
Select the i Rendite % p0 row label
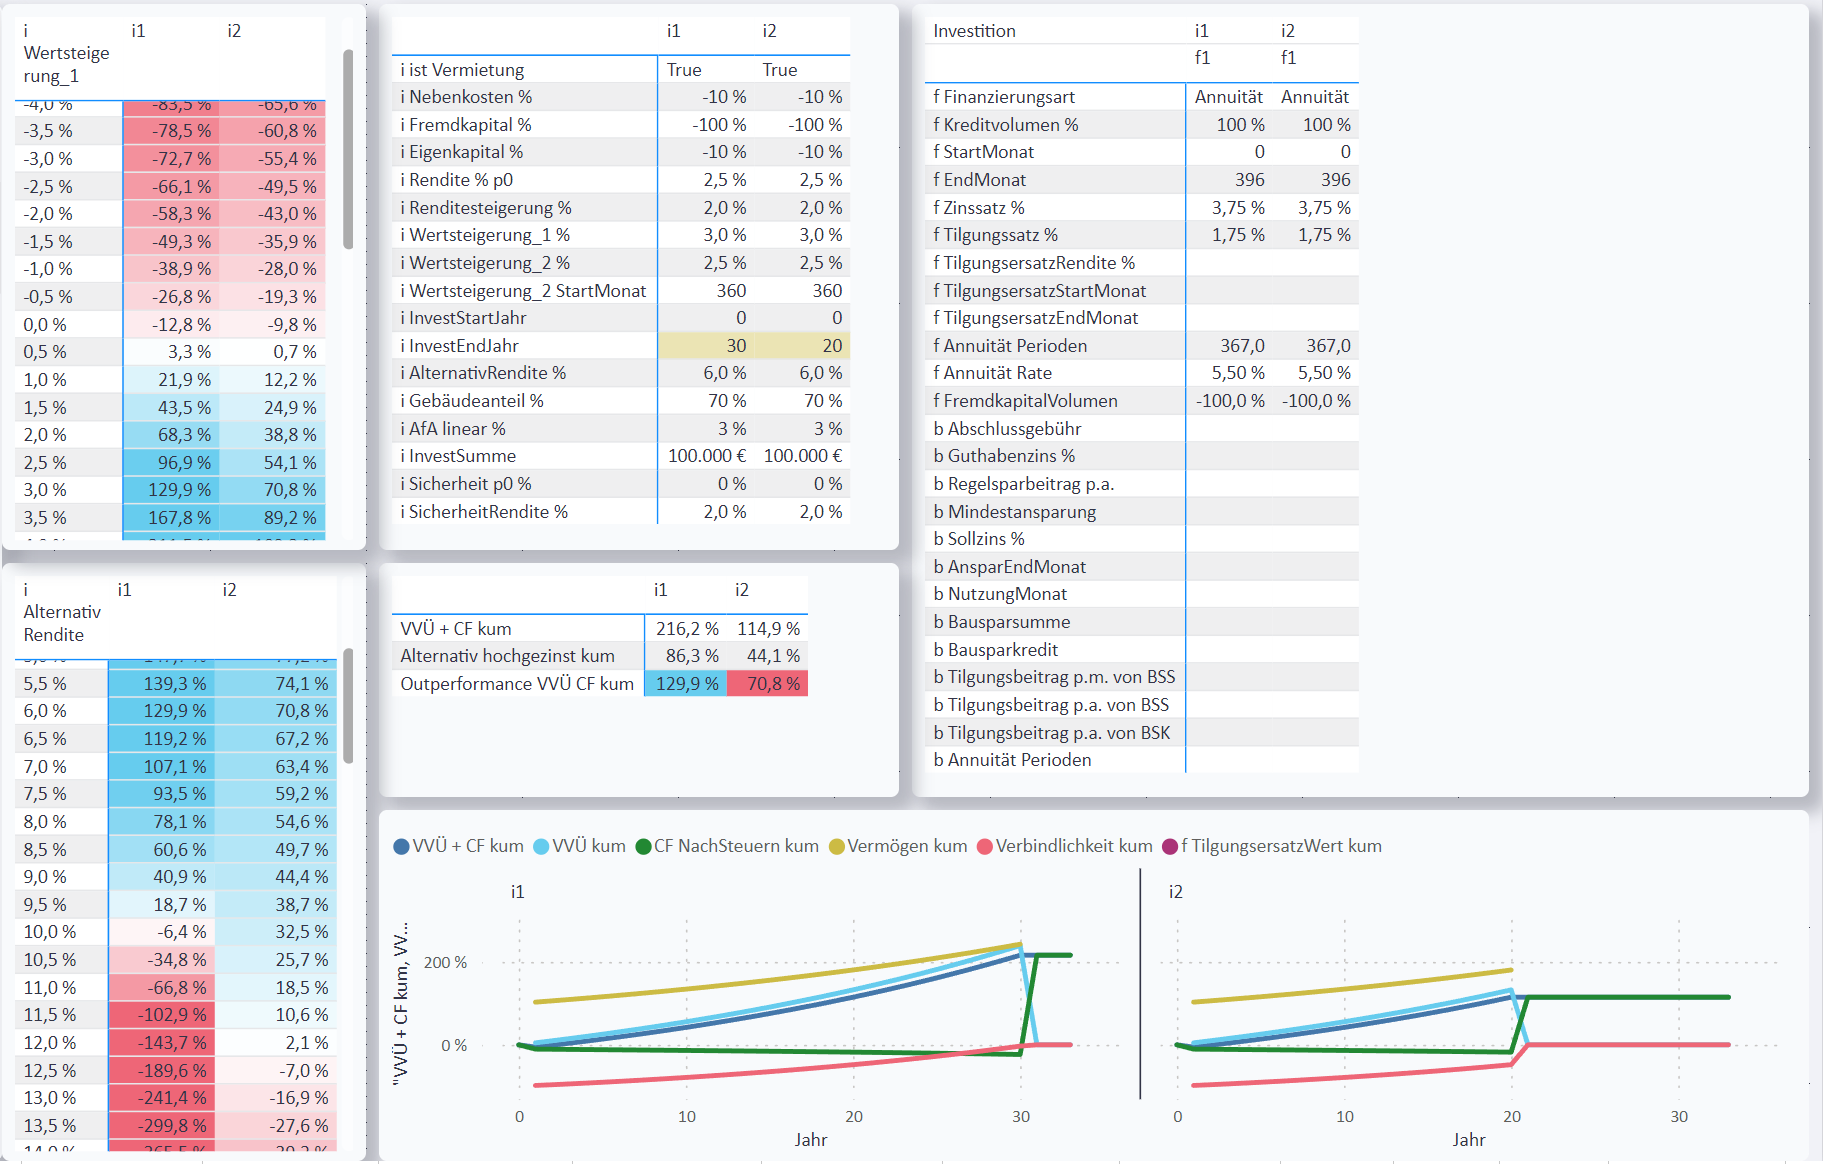click(457, 180)
